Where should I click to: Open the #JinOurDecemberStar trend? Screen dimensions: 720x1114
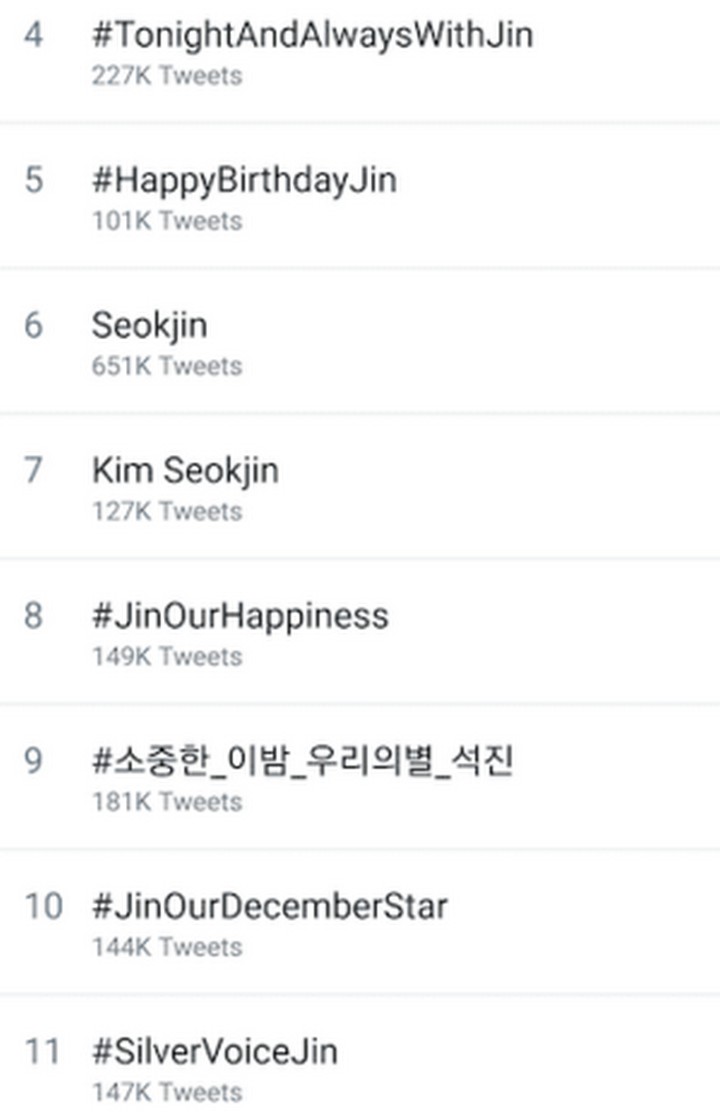270,905
